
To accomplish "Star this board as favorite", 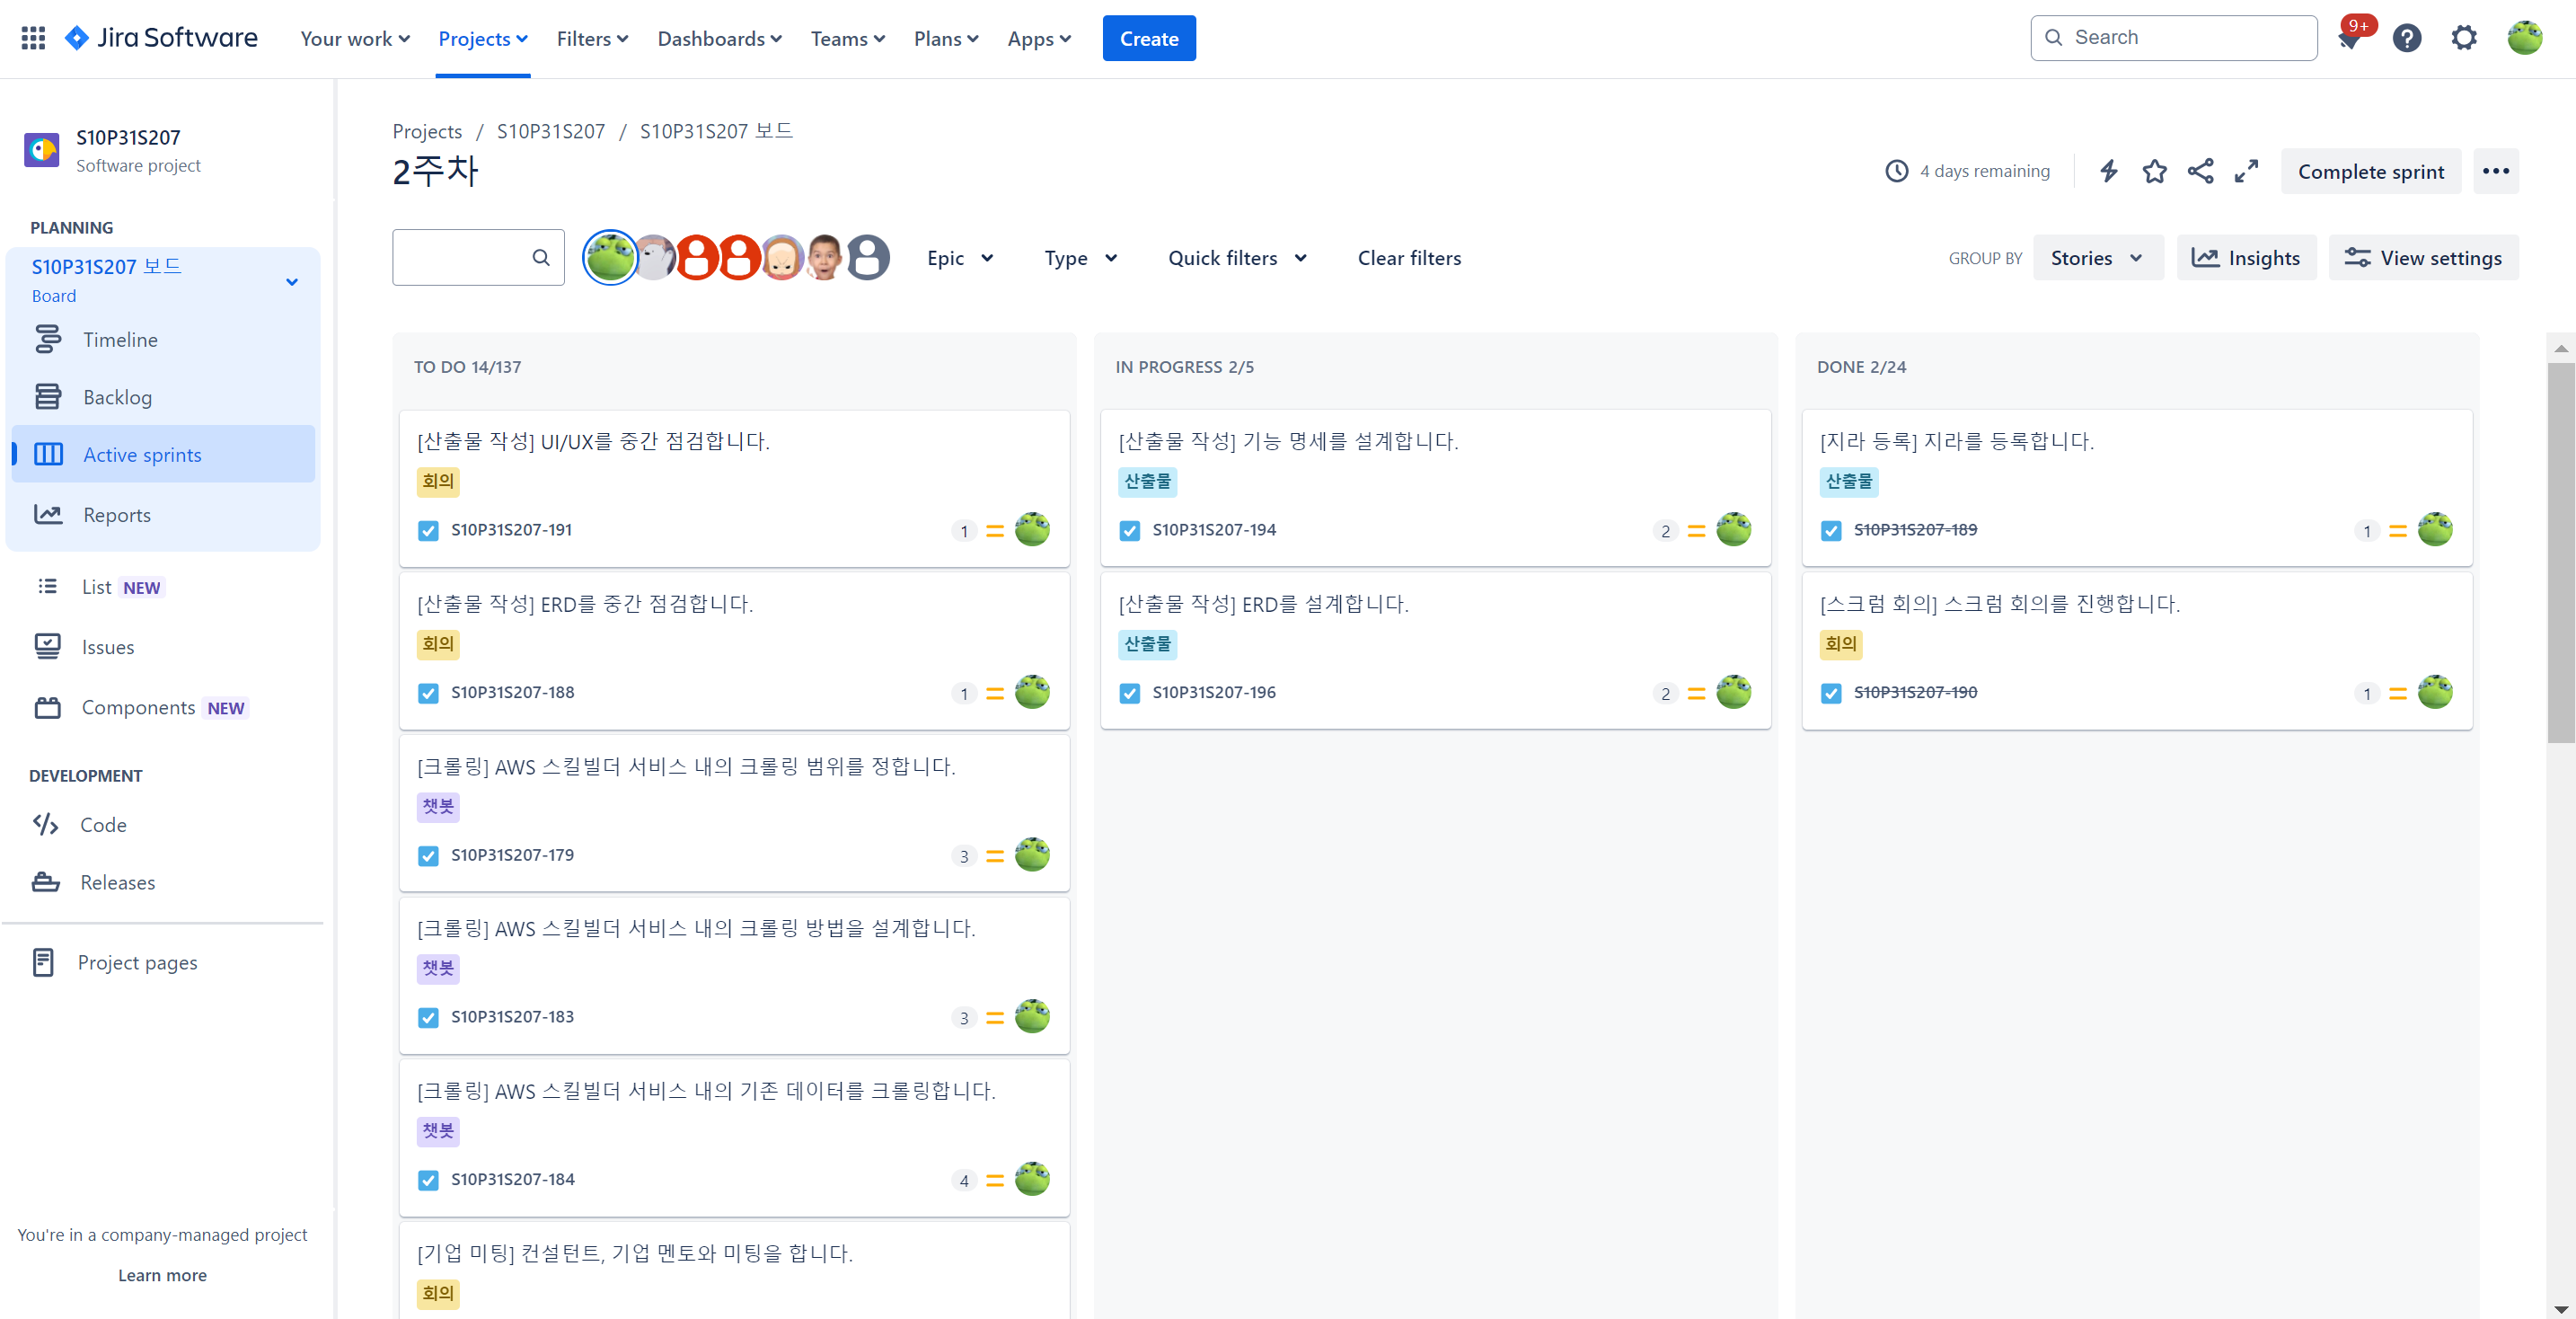I will (x=2154, y=171).
